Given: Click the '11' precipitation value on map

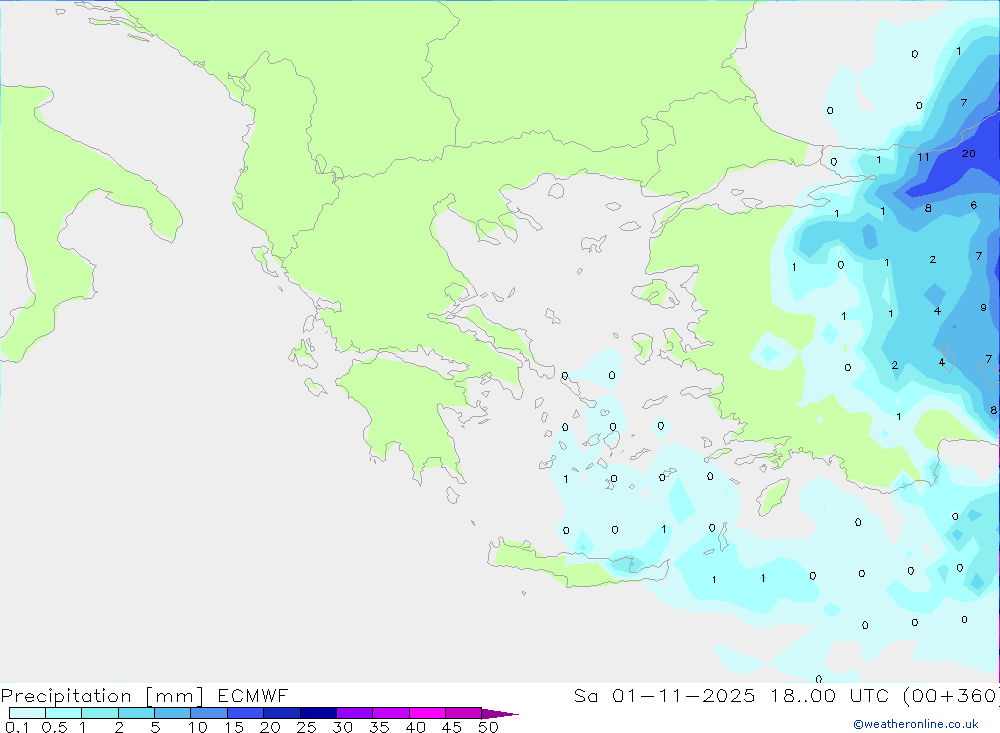Looking at the screenshot, I should click(923, 157).
